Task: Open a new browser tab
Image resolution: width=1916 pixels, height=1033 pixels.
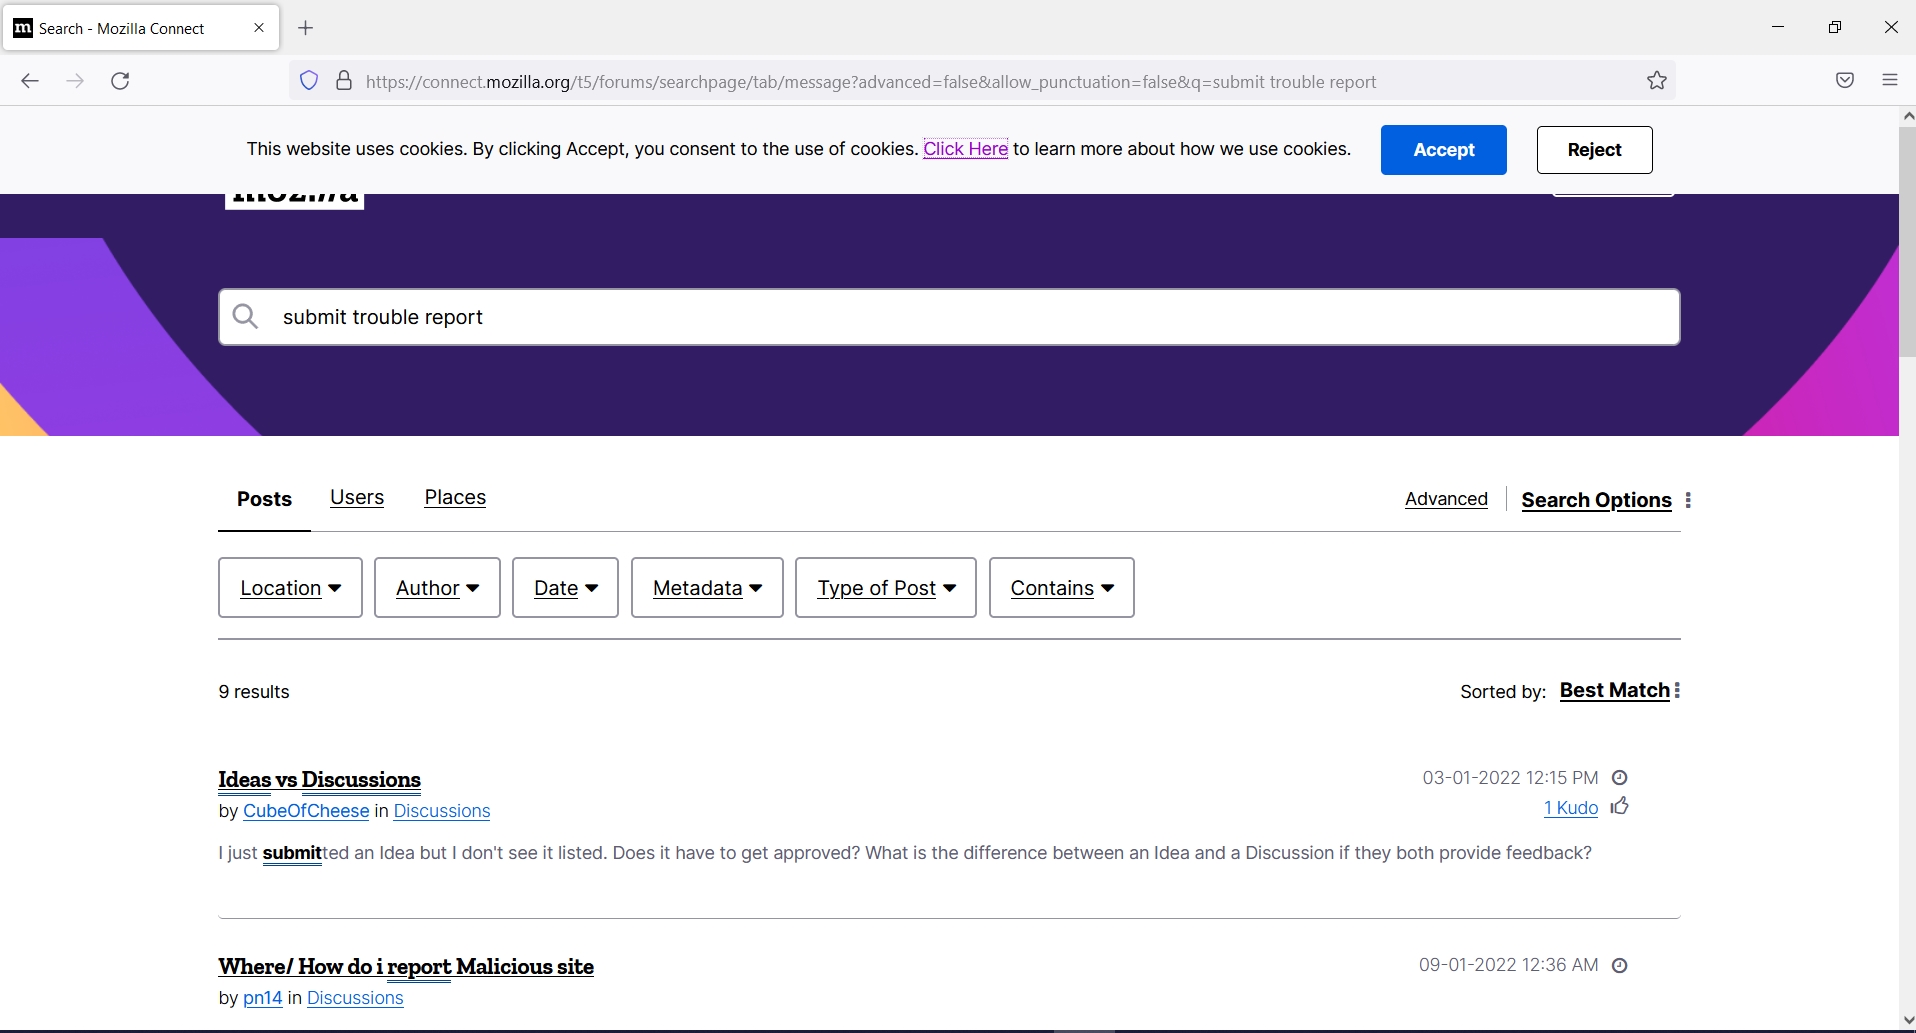Action: [x=306, y=27]
